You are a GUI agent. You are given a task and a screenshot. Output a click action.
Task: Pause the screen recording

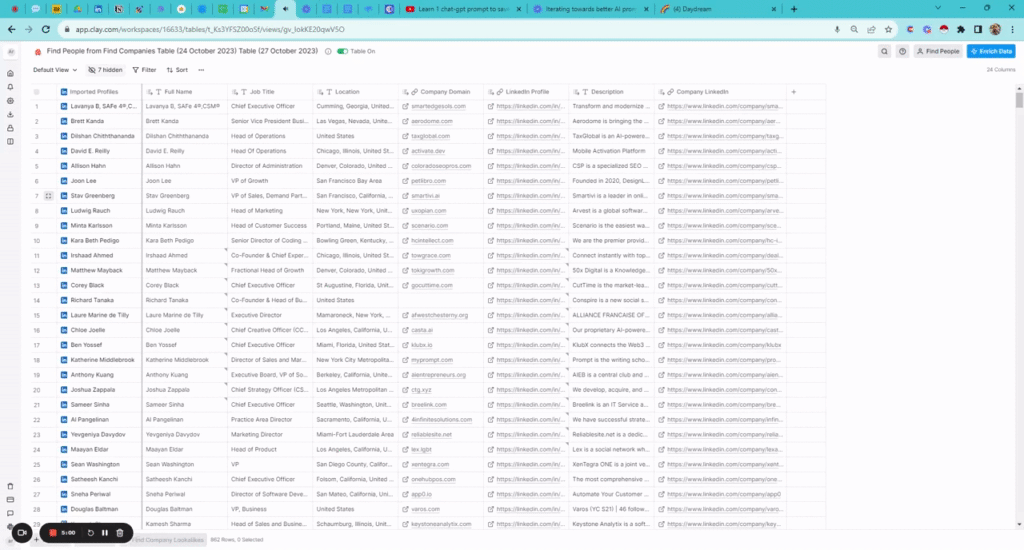[105, 533]
